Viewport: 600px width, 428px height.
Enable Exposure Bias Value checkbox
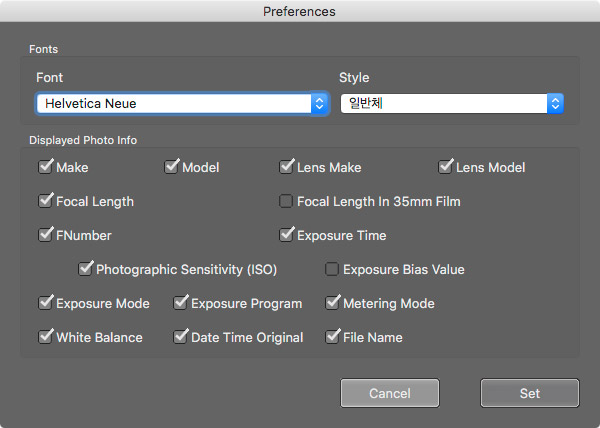pos(332,269)
